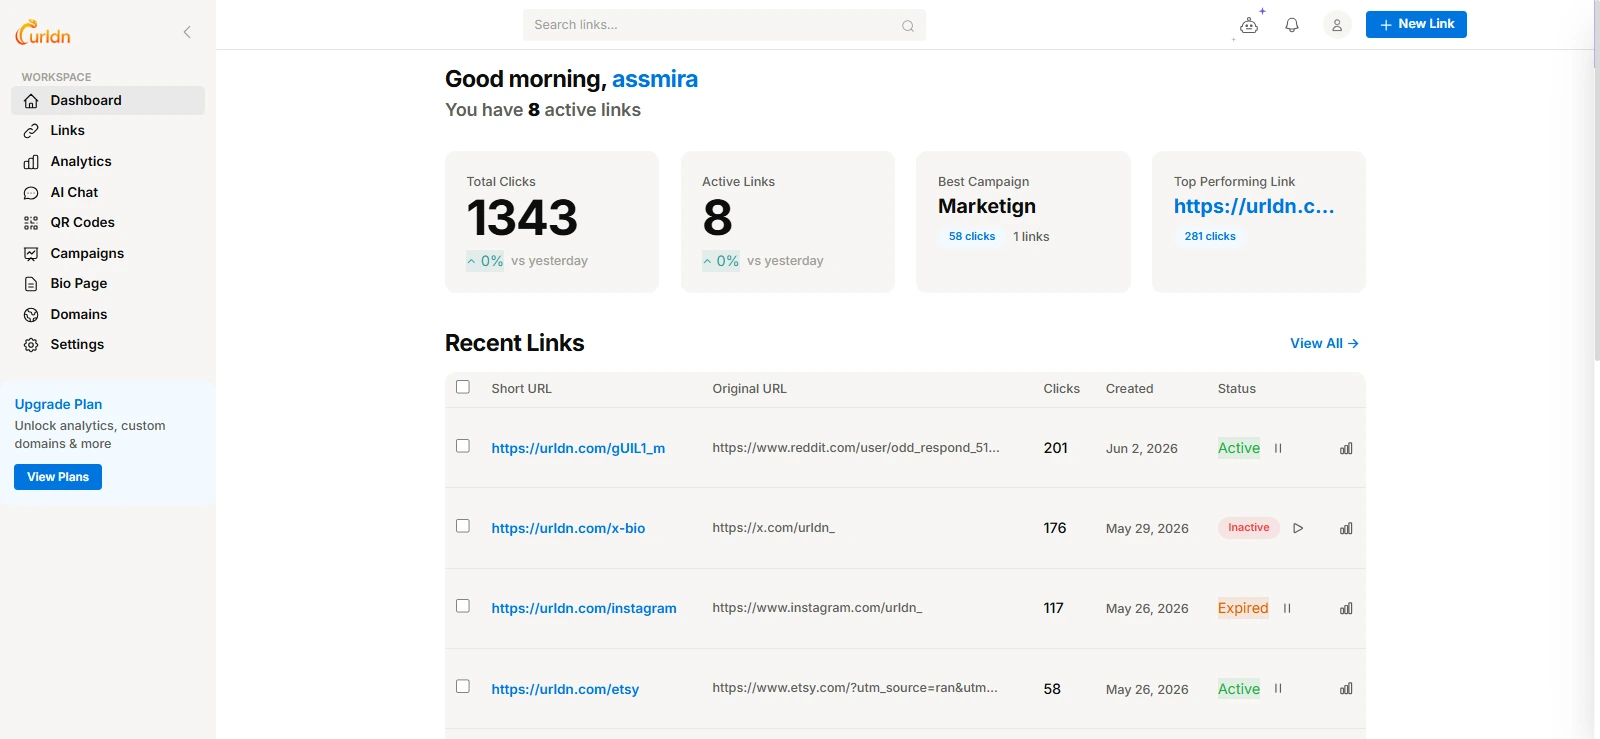1600x739 pixels.
Task: Pause the gUIL1_m link
Action: tap(1278, 448)
